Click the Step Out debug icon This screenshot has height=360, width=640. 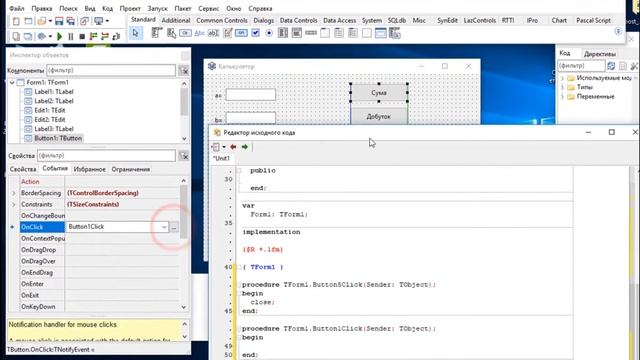(116, 36)
